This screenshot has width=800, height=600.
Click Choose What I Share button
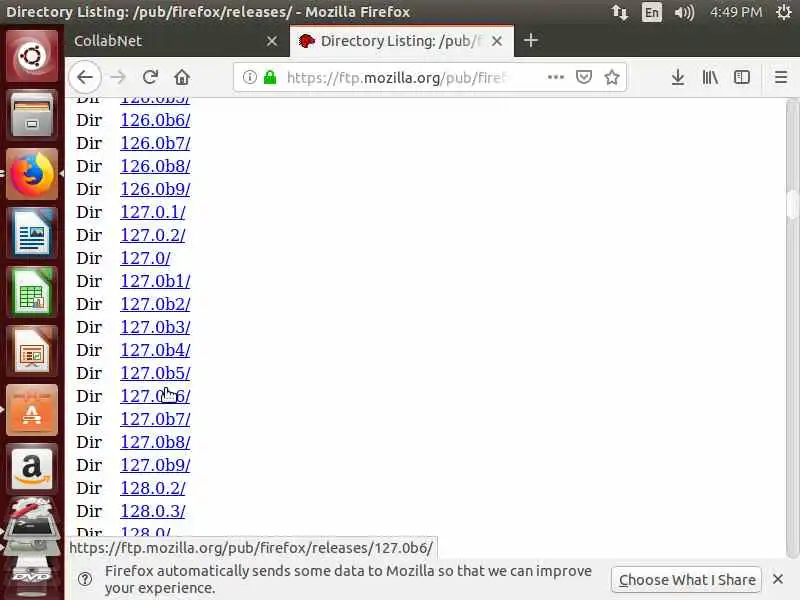coord(686,580)
